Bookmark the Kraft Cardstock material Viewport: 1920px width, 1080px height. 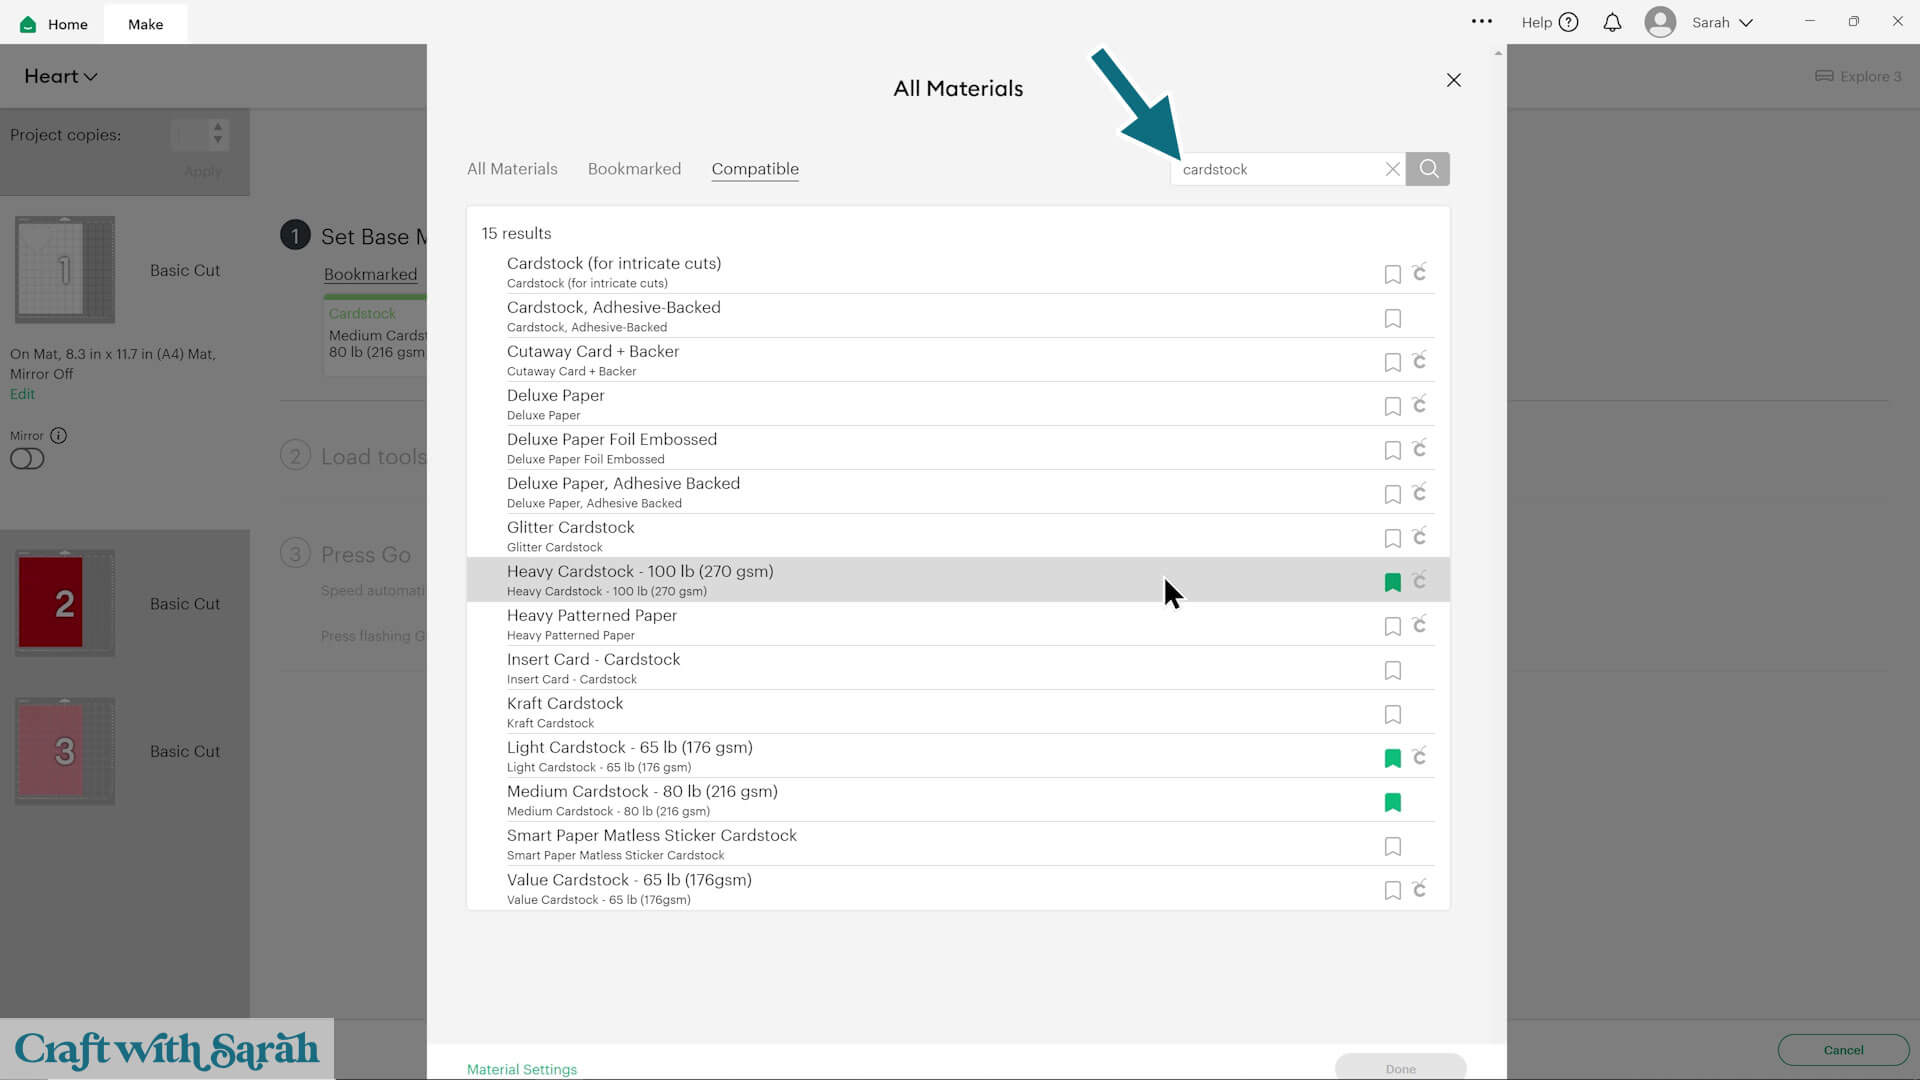click(x=1392, y=715)
